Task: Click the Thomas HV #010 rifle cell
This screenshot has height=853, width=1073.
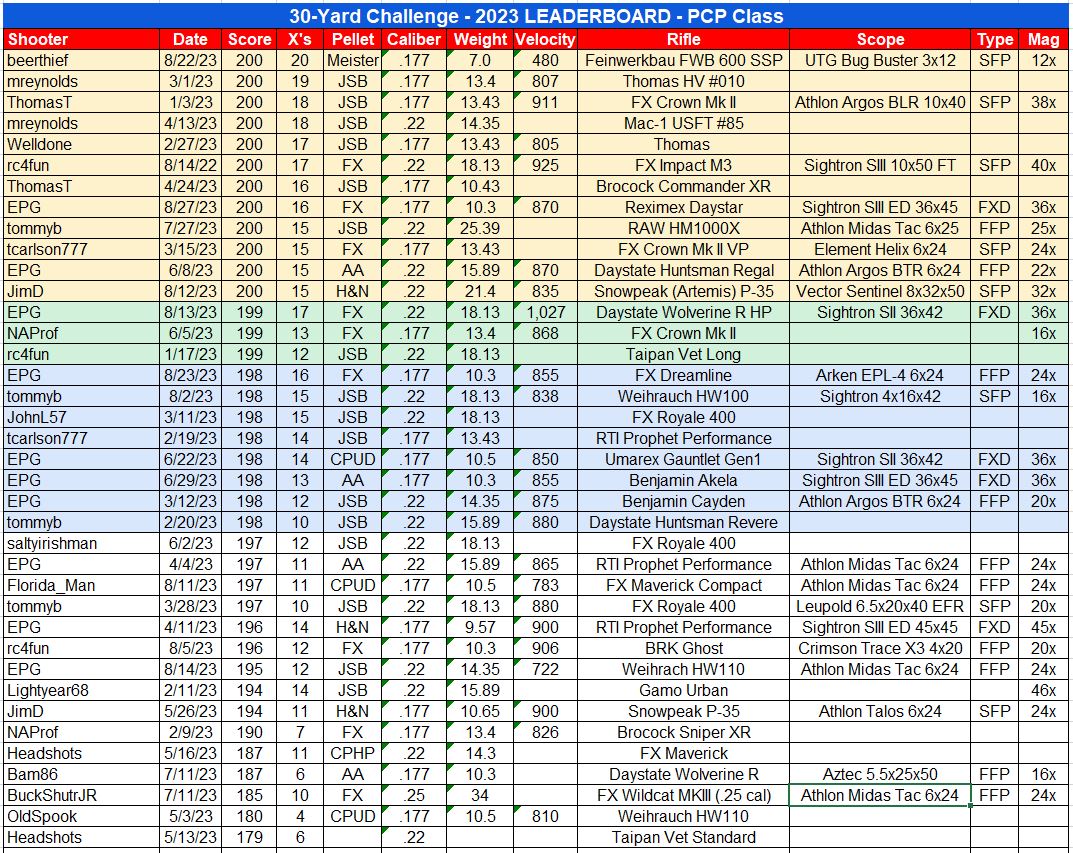Action: click(683, 81)
